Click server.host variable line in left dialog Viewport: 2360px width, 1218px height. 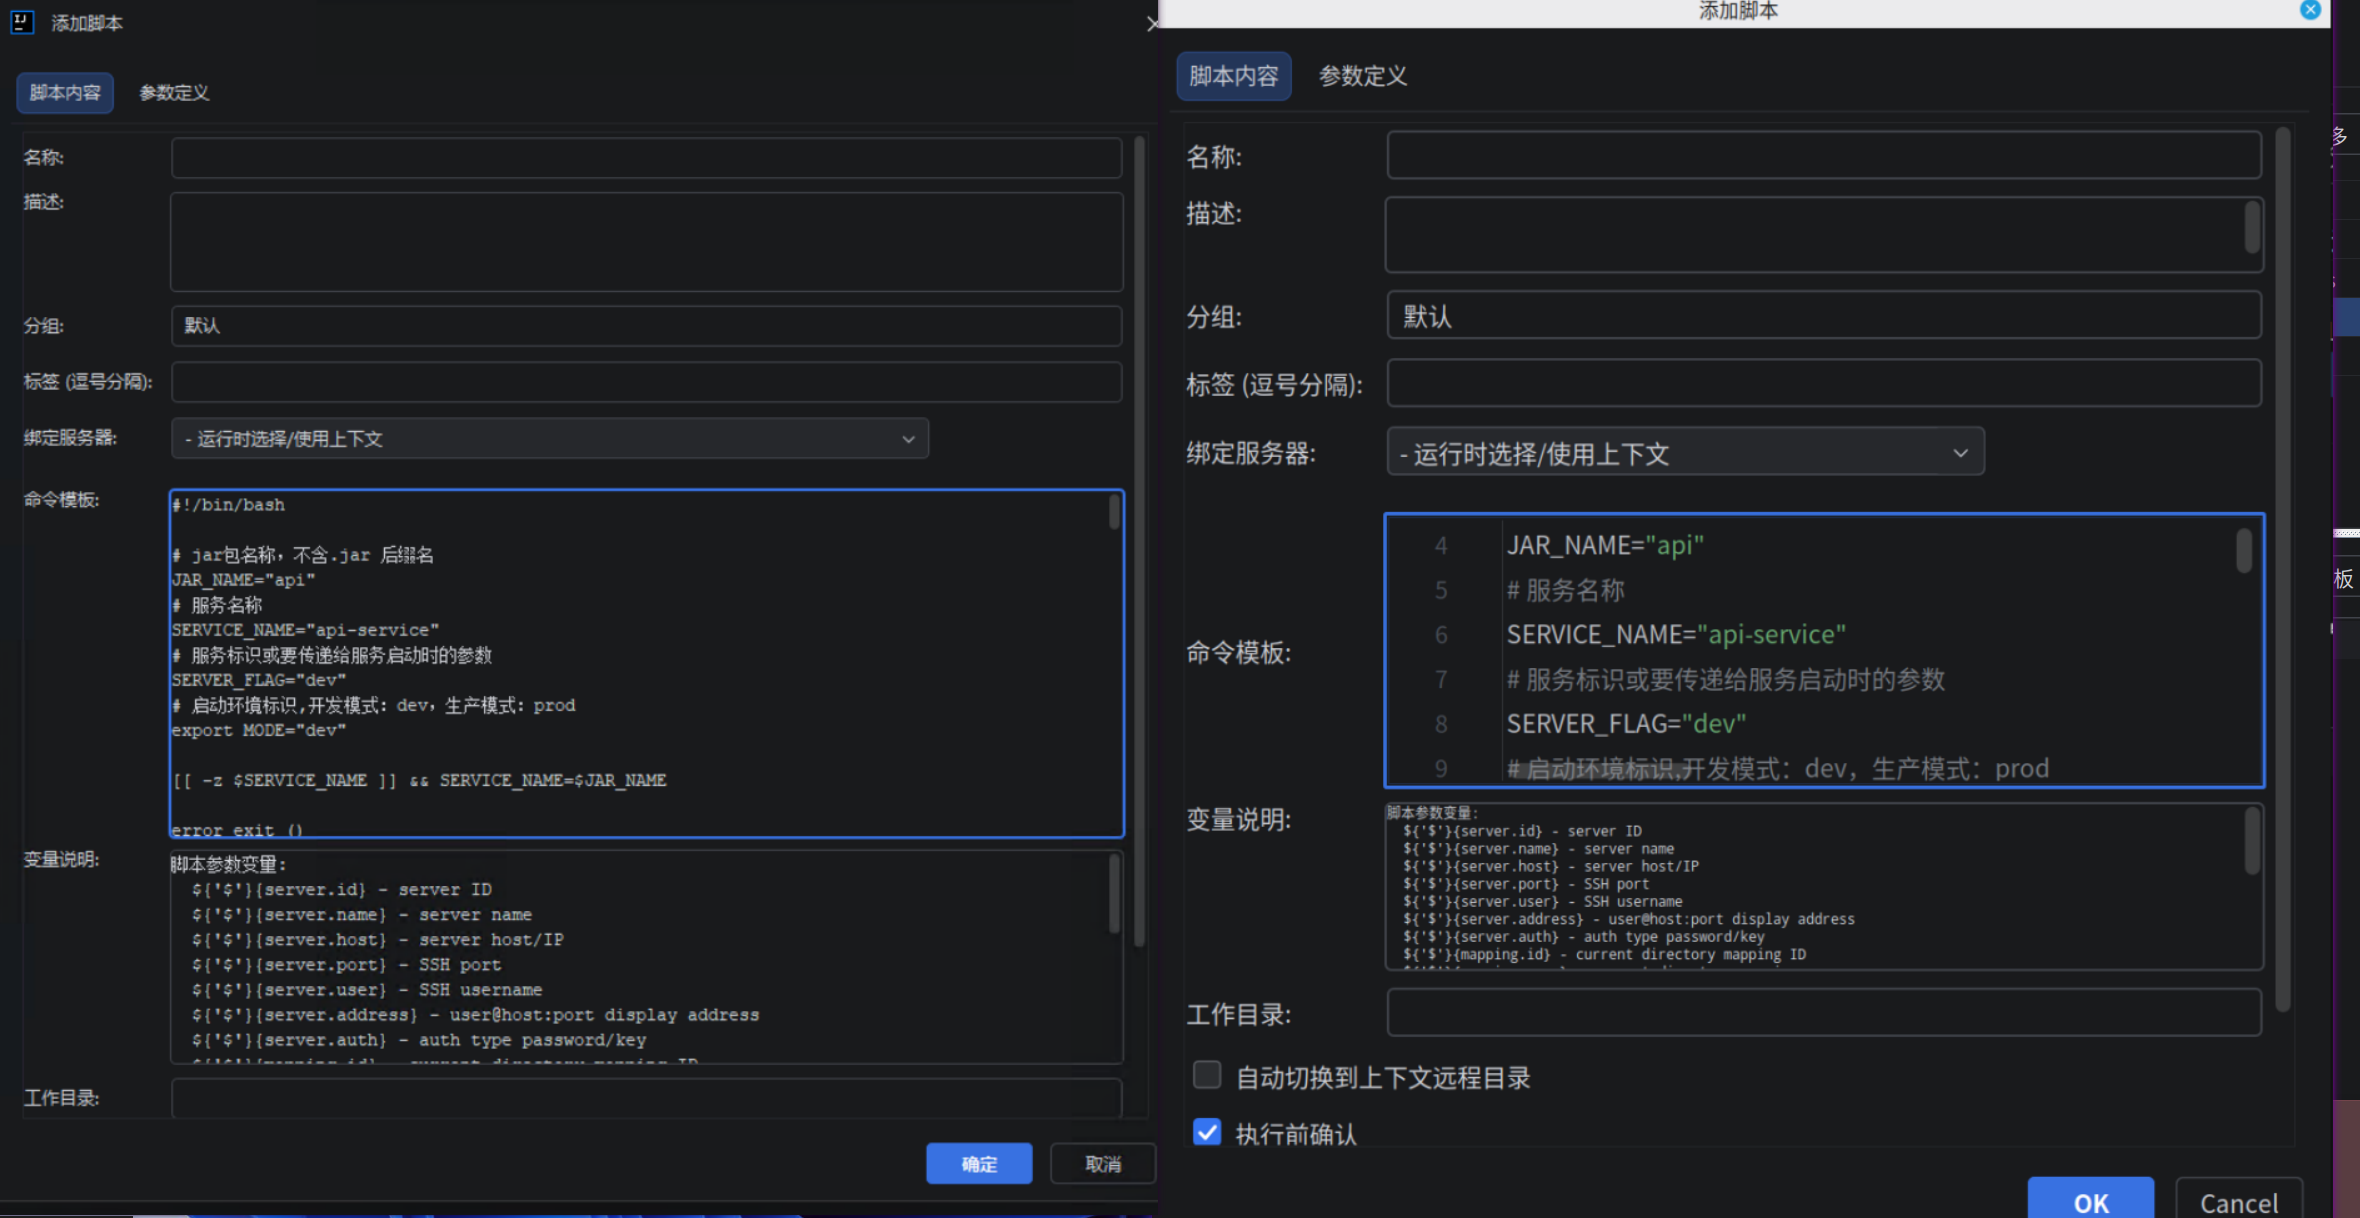coord(378,940)
